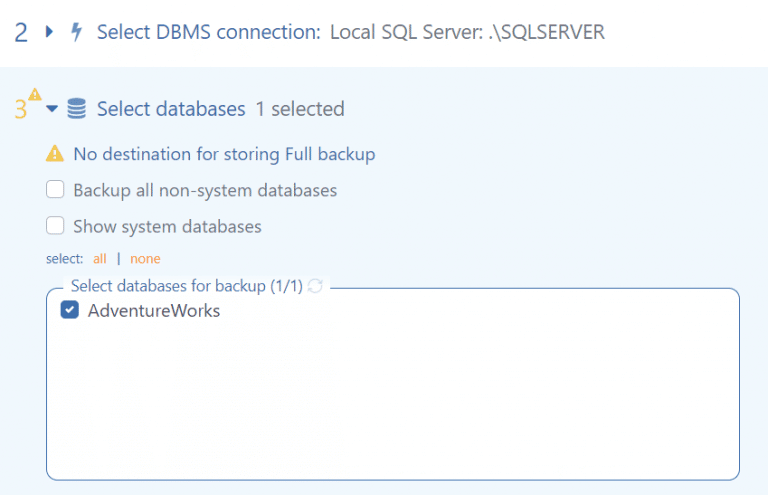Collapse the Select databases section

(52, 109)
